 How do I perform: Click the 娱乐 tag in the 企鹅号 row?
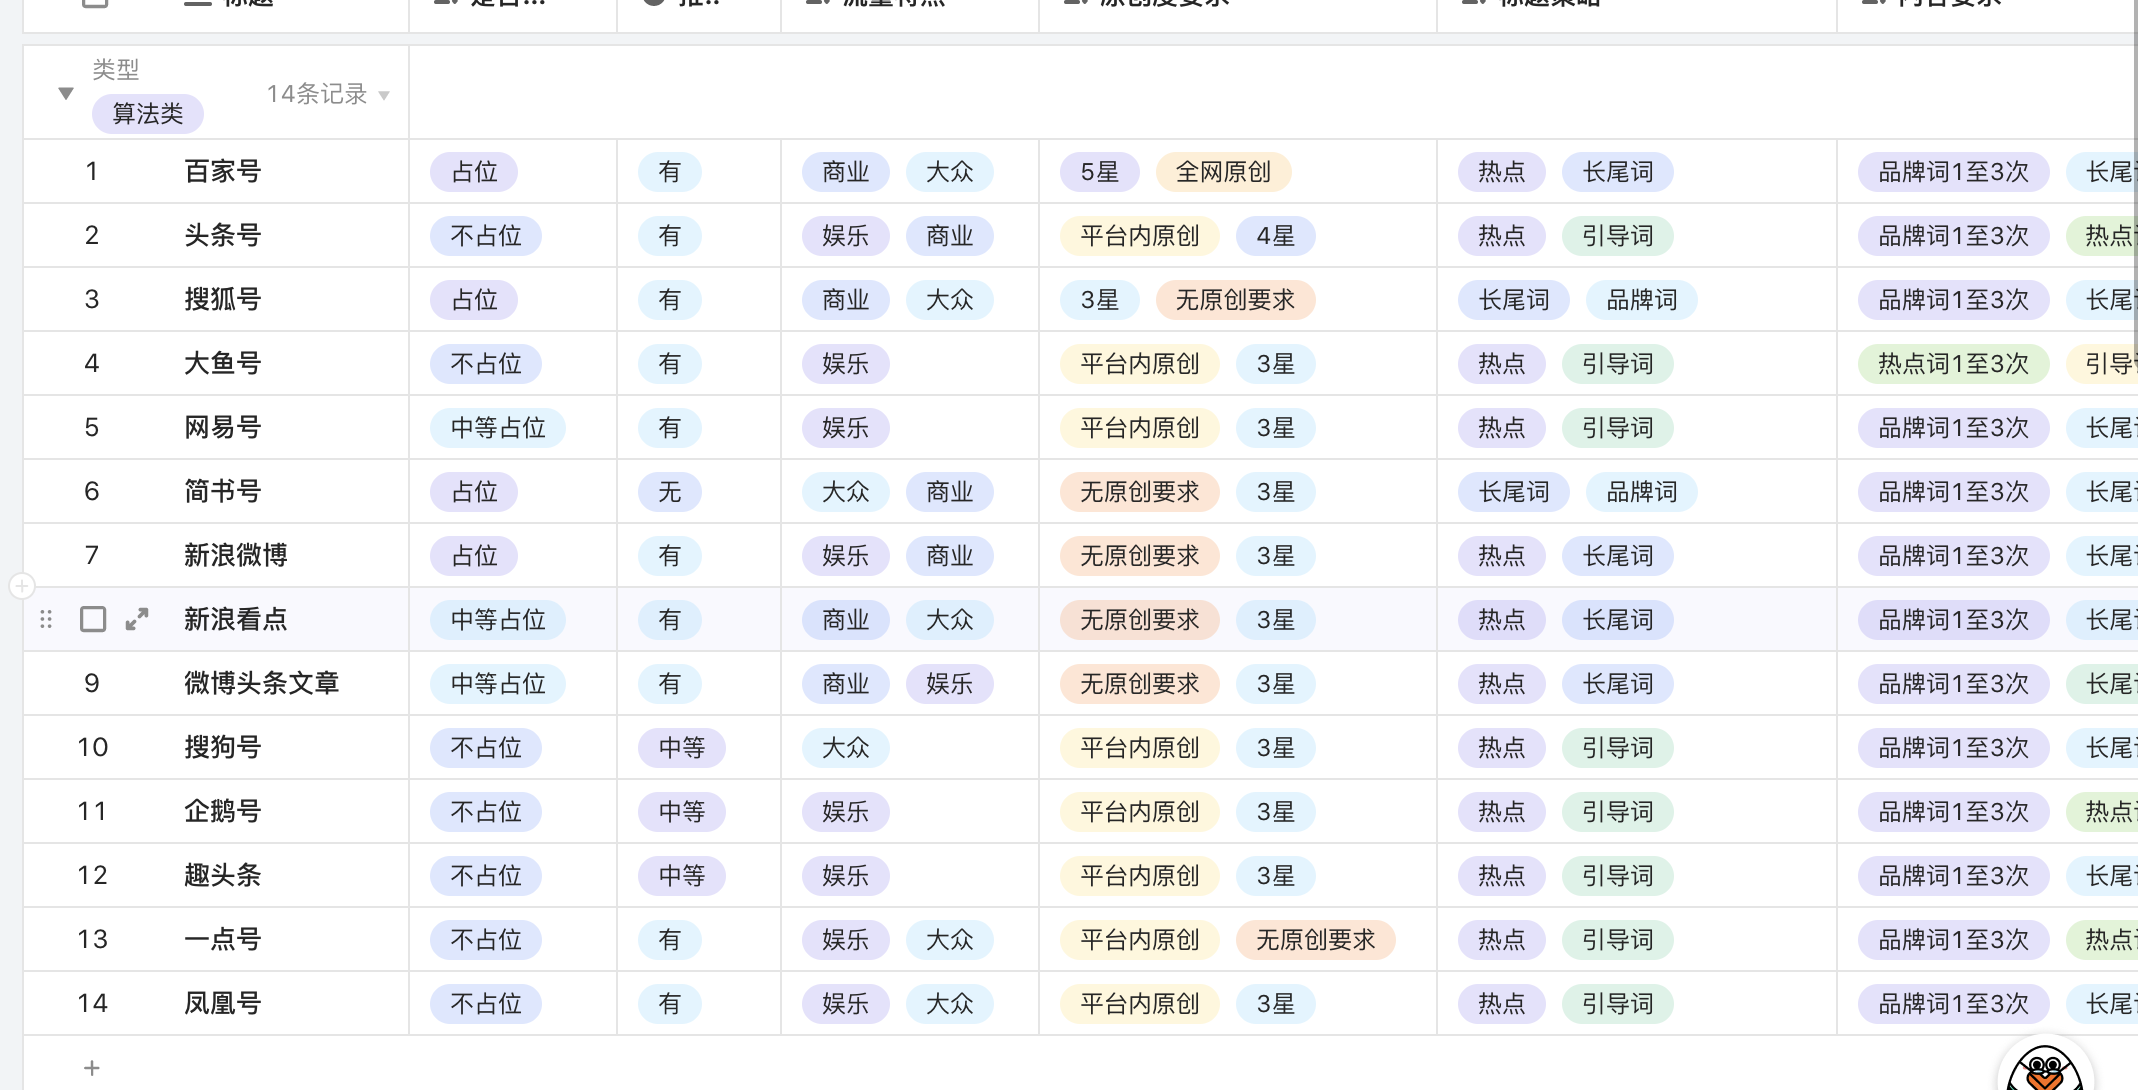coord(846,812)
